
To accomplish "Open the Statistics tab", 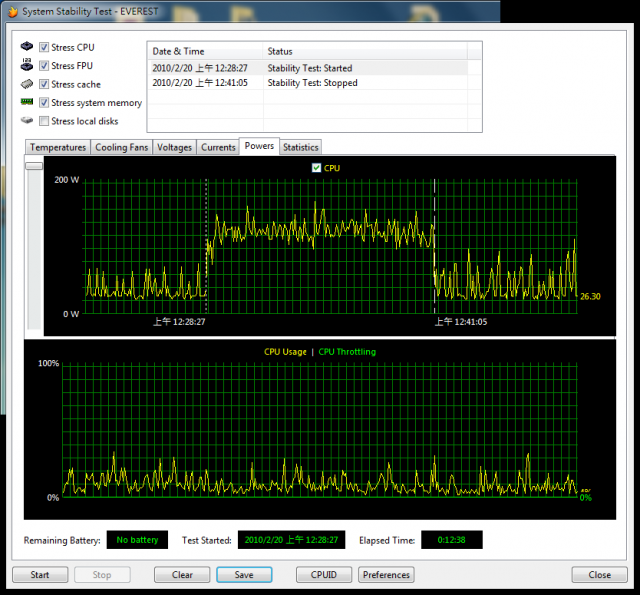I will tap(300, 147).
